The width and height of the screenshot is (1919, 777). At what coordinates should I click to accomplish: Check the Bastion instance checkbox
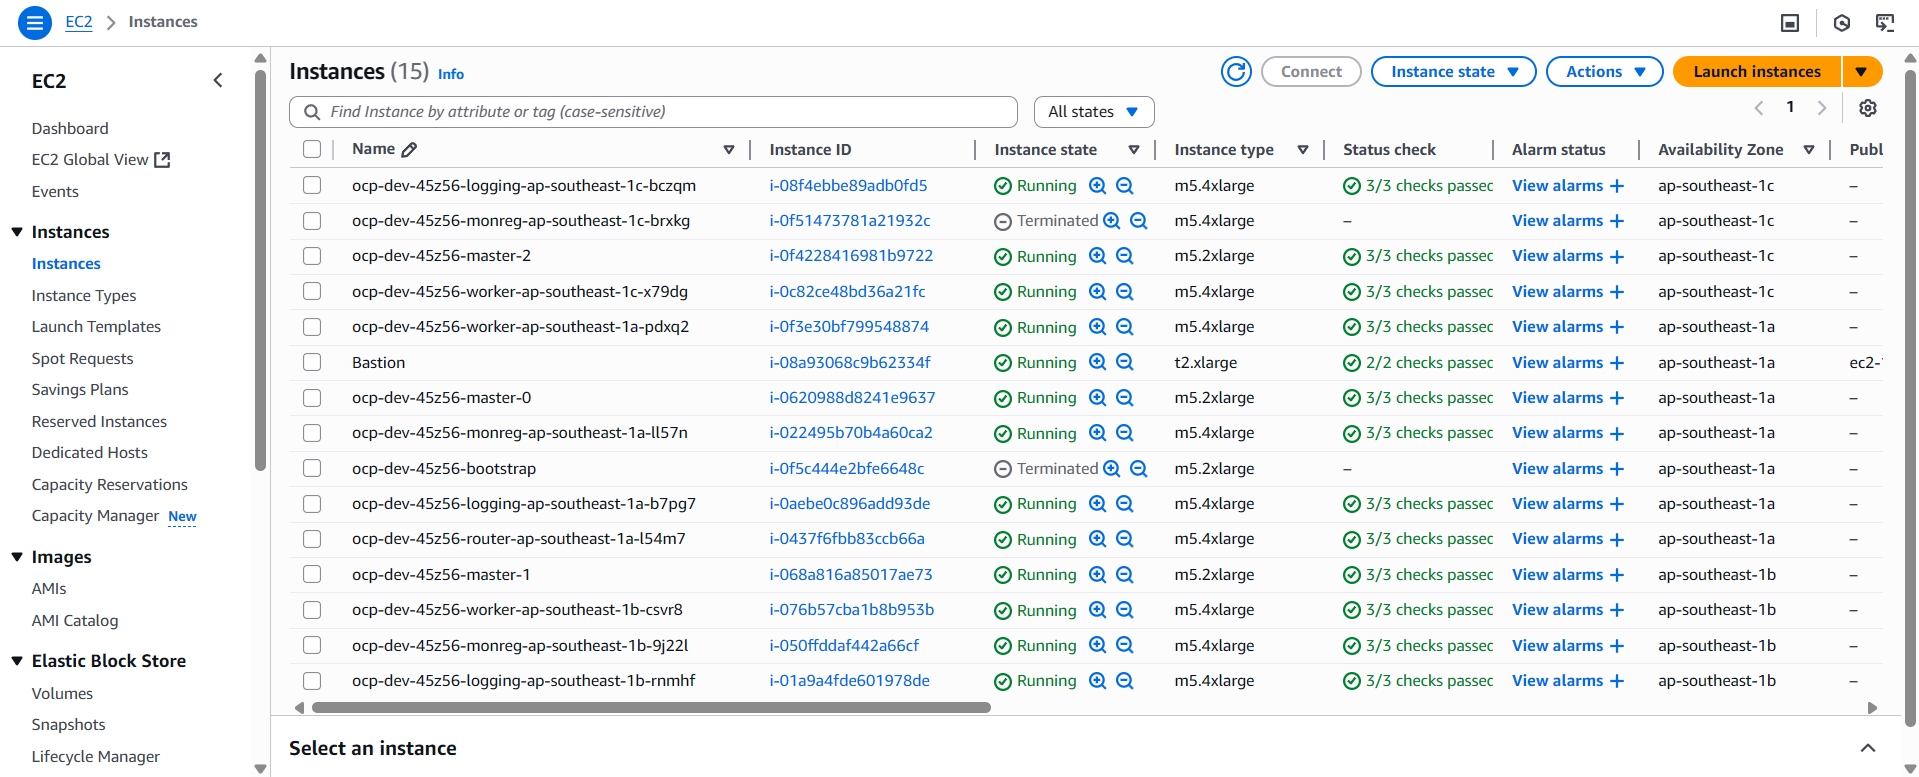312,362
